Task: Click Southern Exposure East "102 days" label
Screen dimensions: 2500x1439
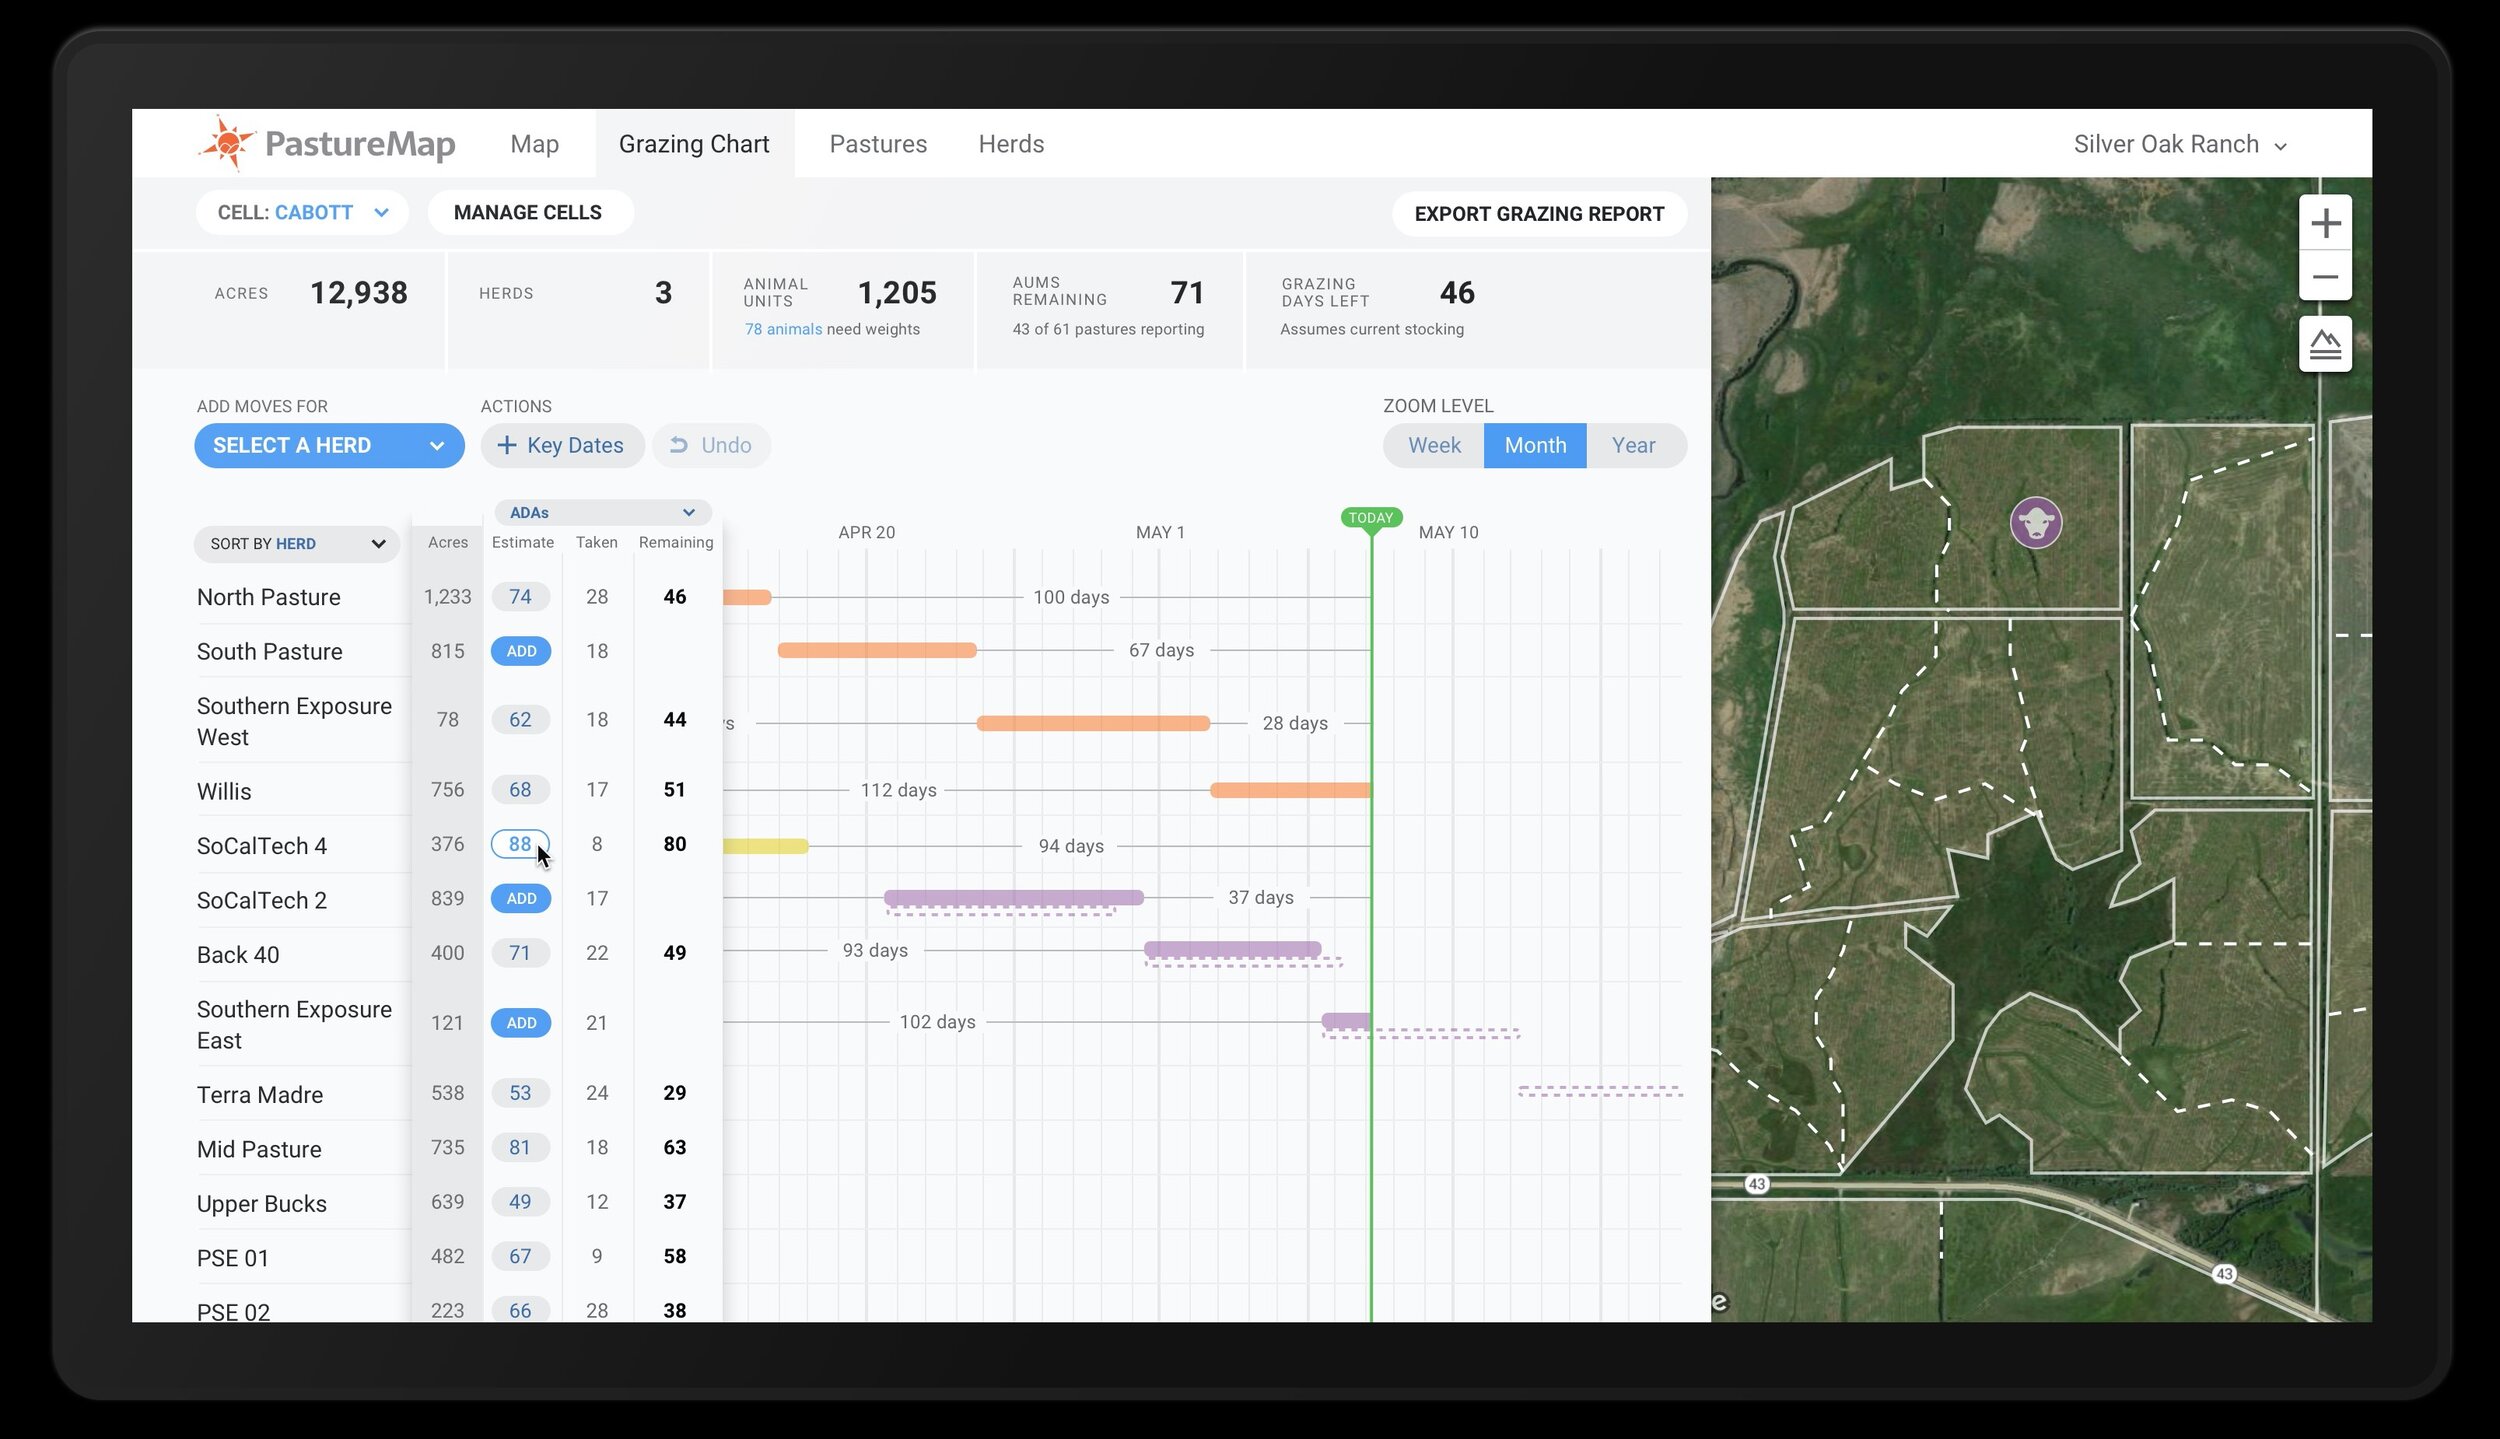Action: click(937, 1022)
